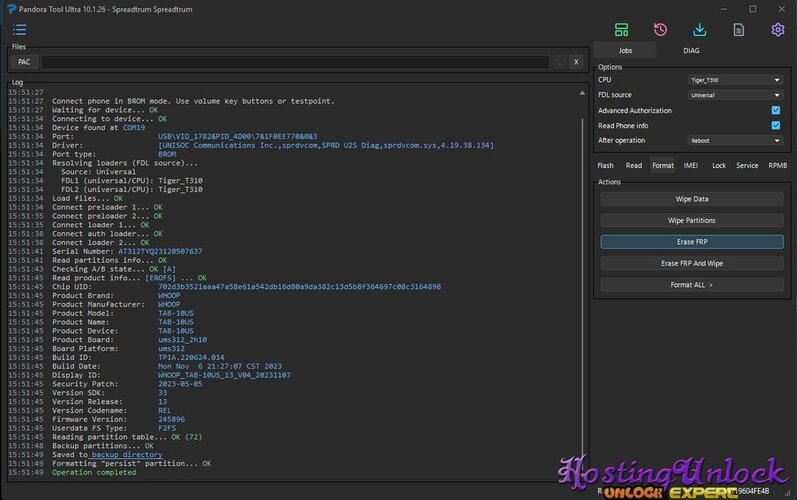Click the Build ID TP1A.220624.014 value
The image size is (797, 500).
click(191, 357)
